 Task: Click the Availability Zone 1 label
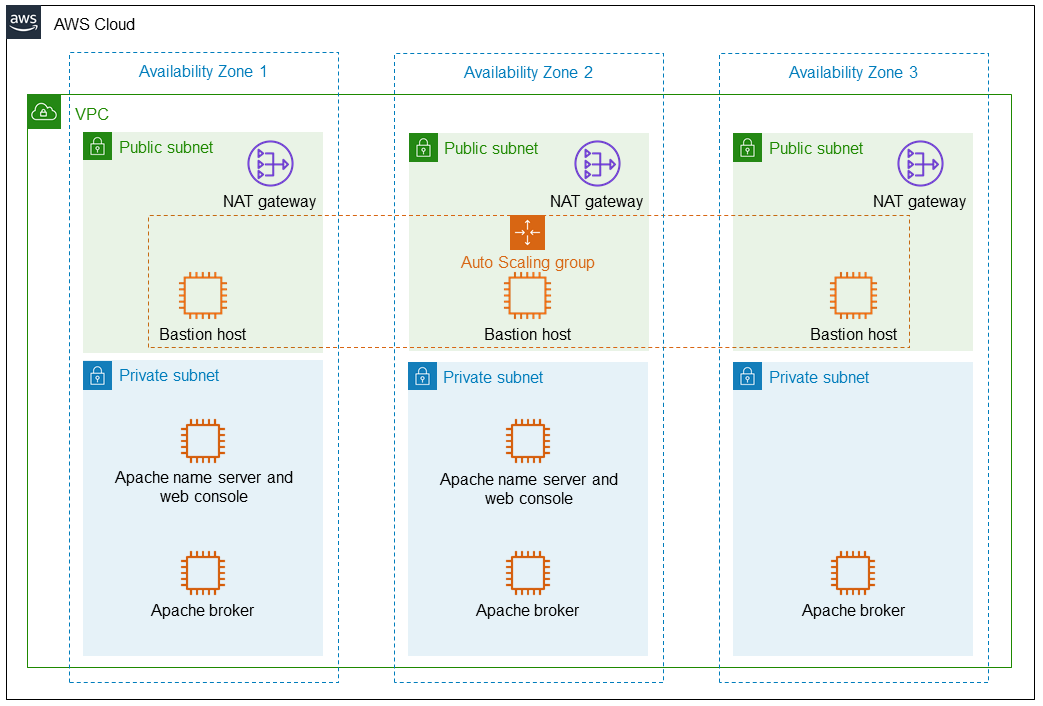pos(203,71)
